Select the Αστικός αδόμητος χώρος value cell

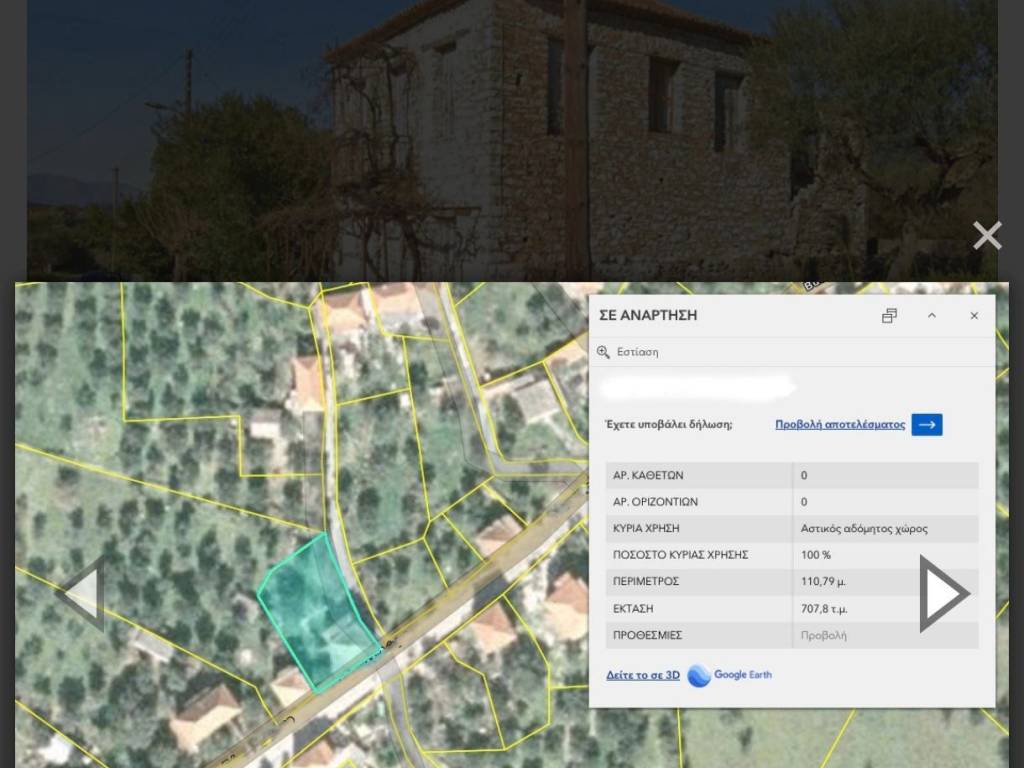click(x=863, y=528)
